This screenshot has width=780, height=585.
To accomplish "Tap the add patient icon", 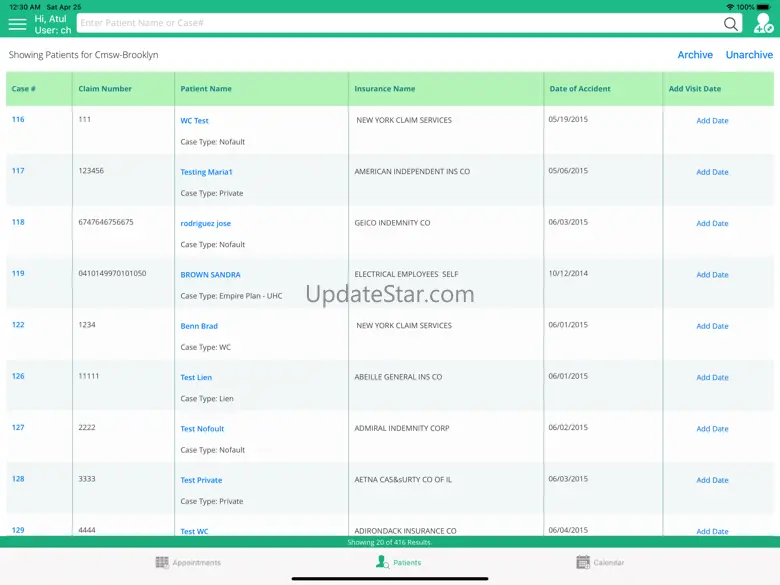I will point(763,24).
